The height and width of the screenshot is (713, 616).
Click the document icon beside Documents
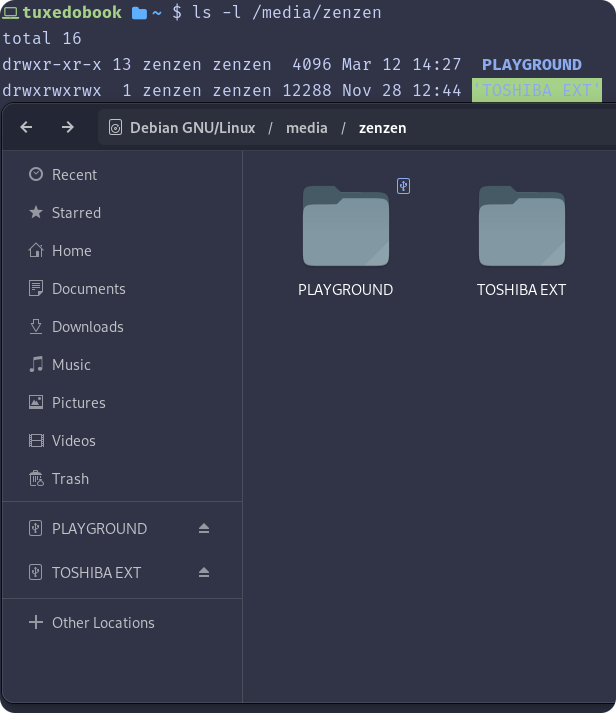tap(36, 288)
